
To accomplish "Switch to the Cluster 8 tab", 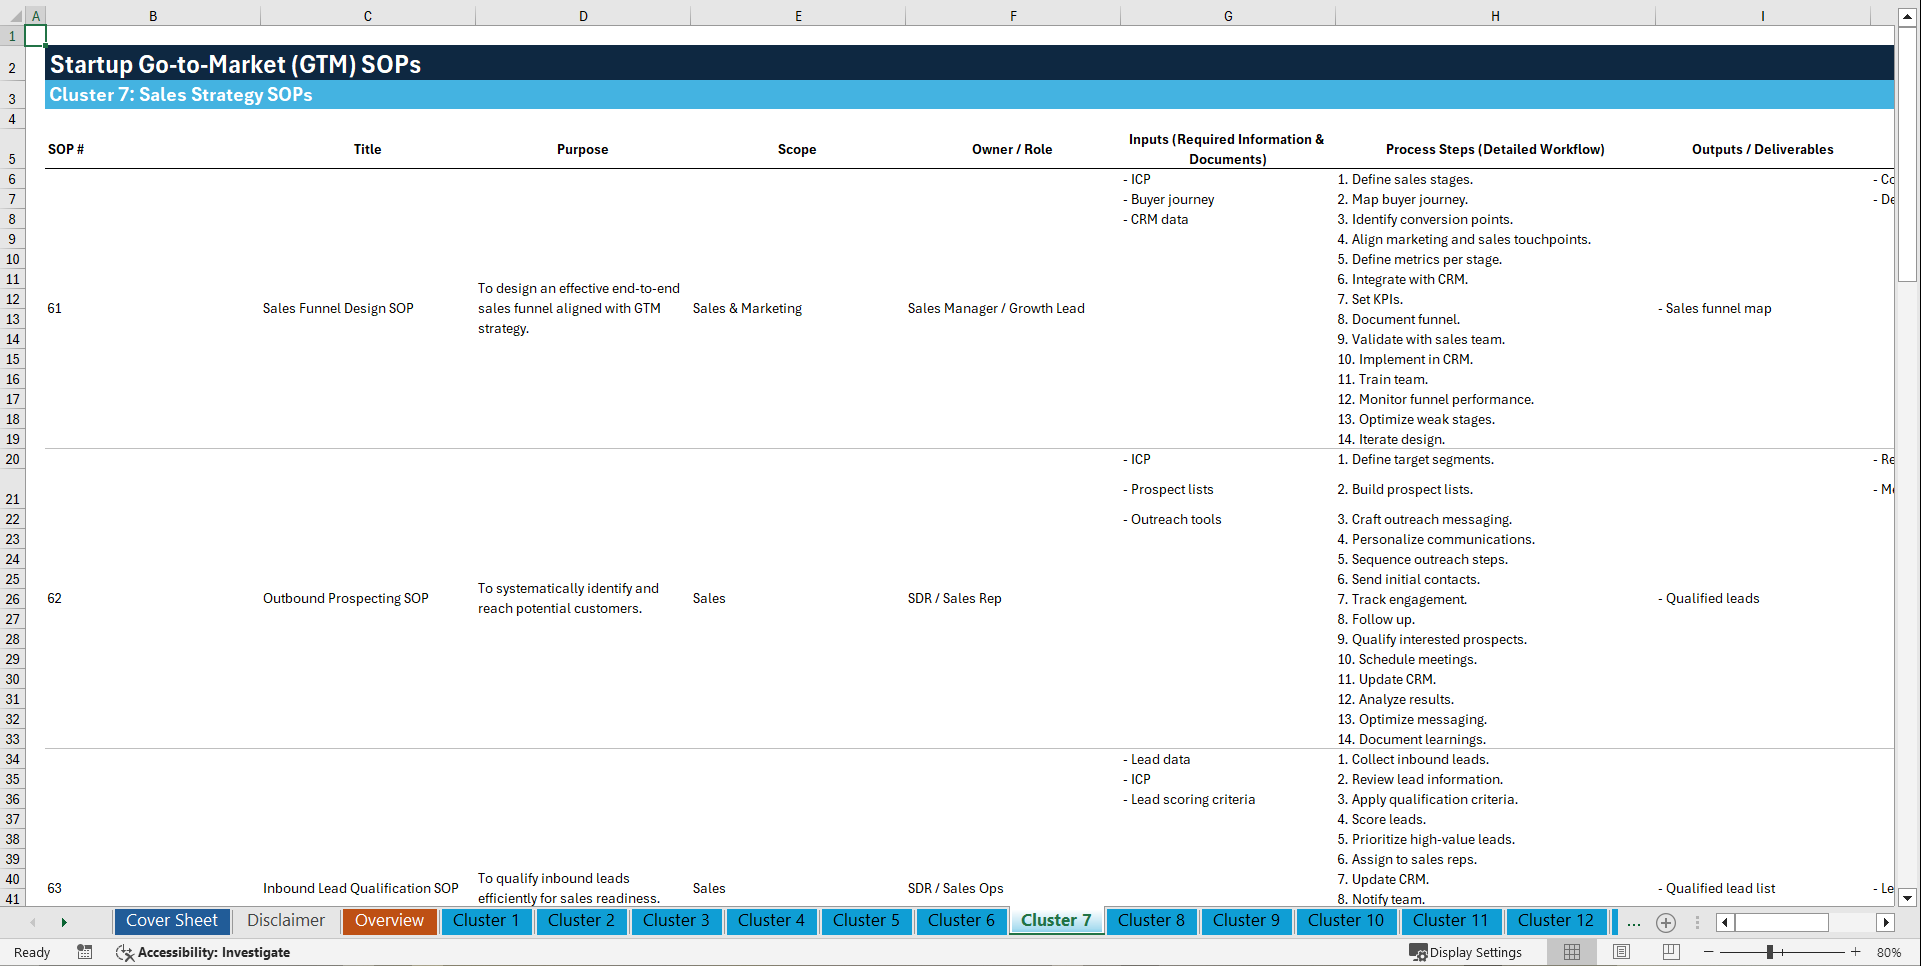I will point(1151,921).
